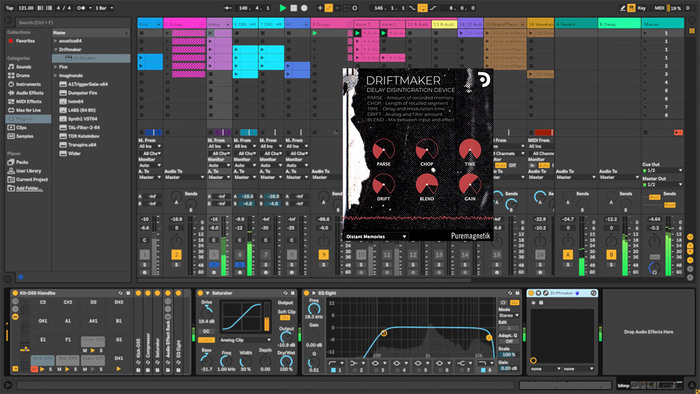Tap the tempo with the Tap button
This screenshot has width=700, height=394.
[9, 8]
